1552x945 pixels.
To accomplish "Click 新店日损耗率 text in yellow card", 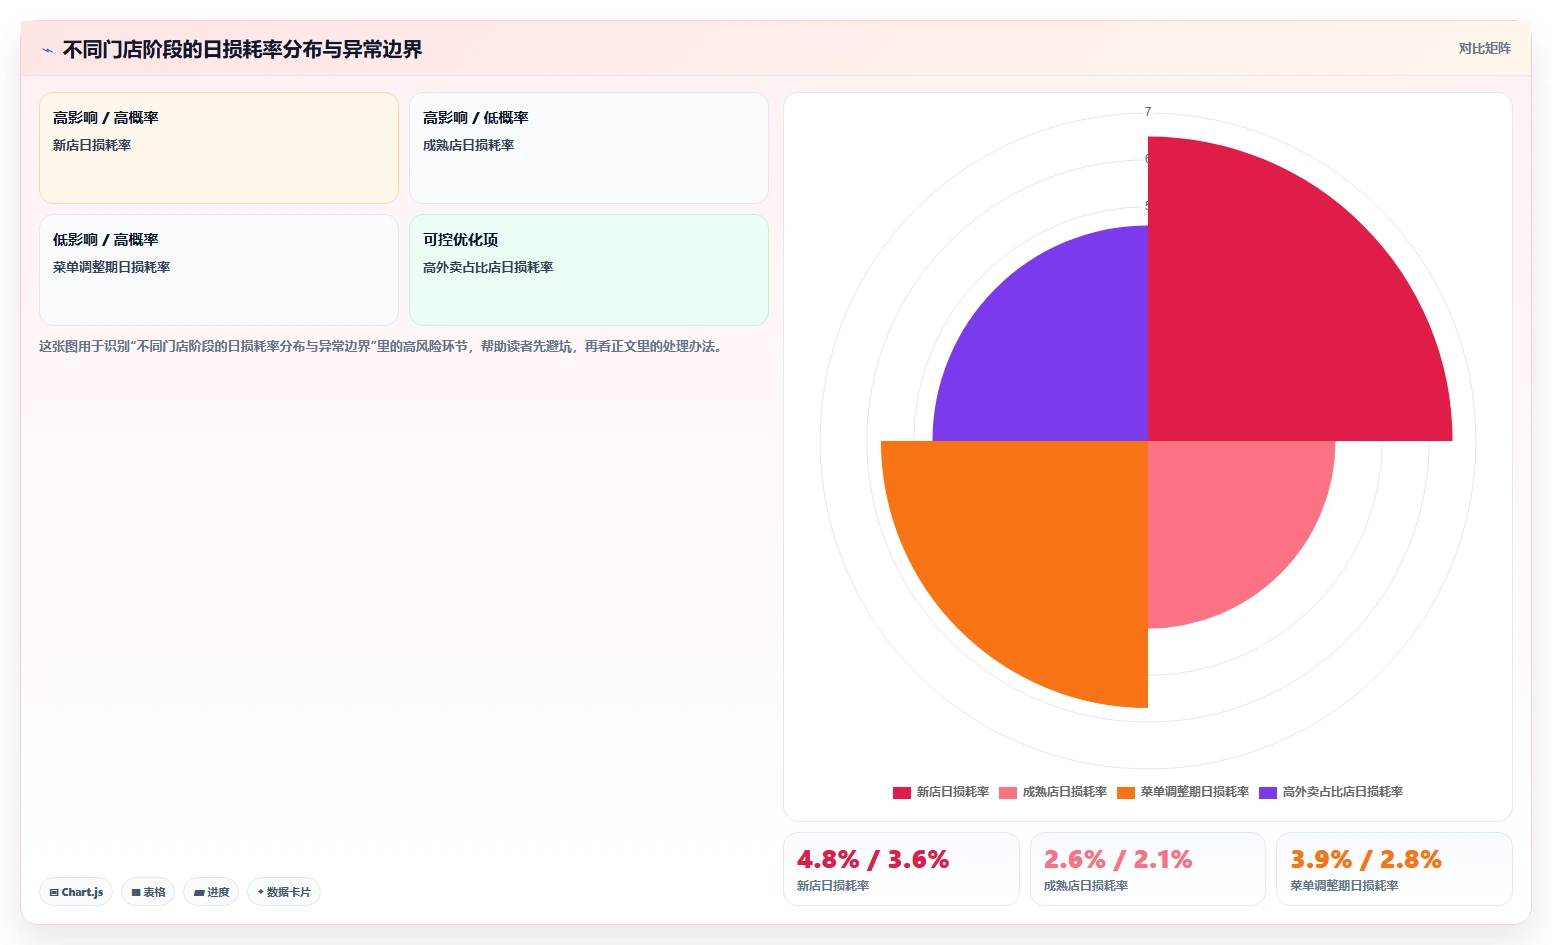I will pos(92,145).
